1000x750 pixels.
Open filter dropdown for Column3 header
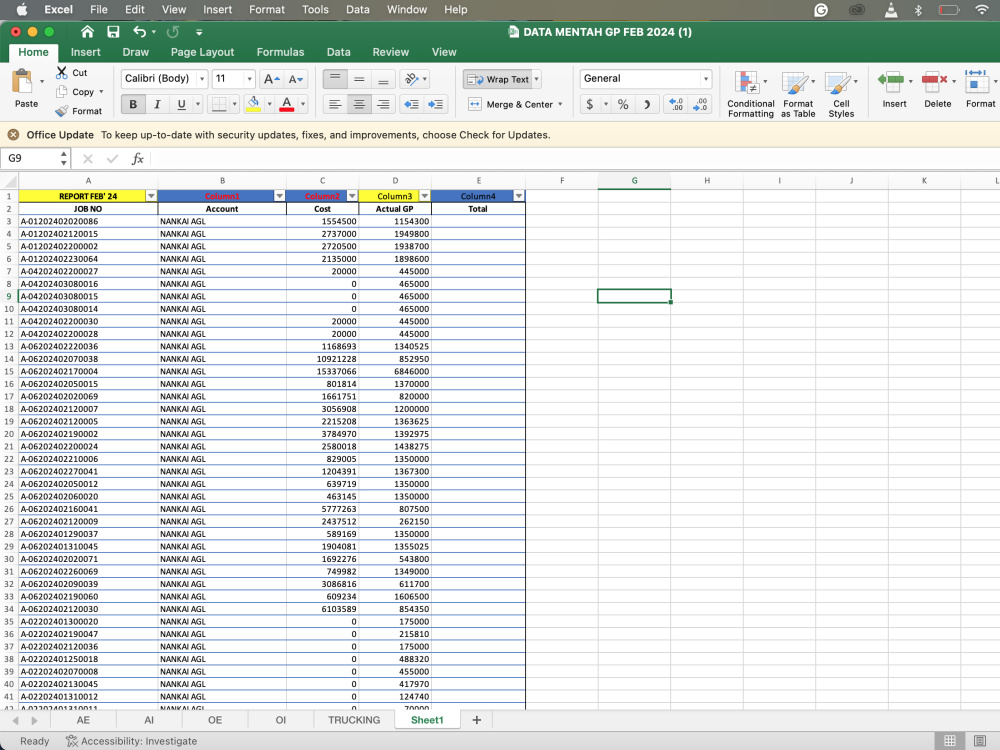pyautogui.click(x=425, y=196)
